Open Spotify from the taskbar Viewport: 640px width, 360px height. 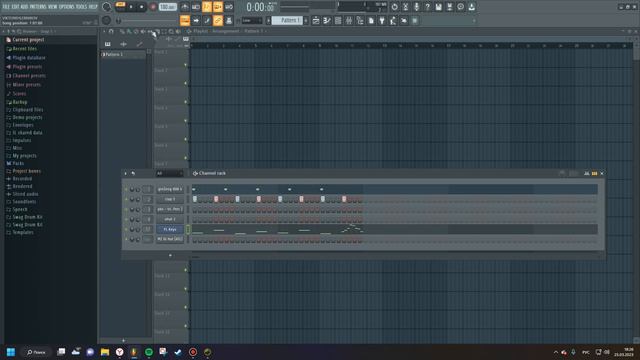point(149,352)
